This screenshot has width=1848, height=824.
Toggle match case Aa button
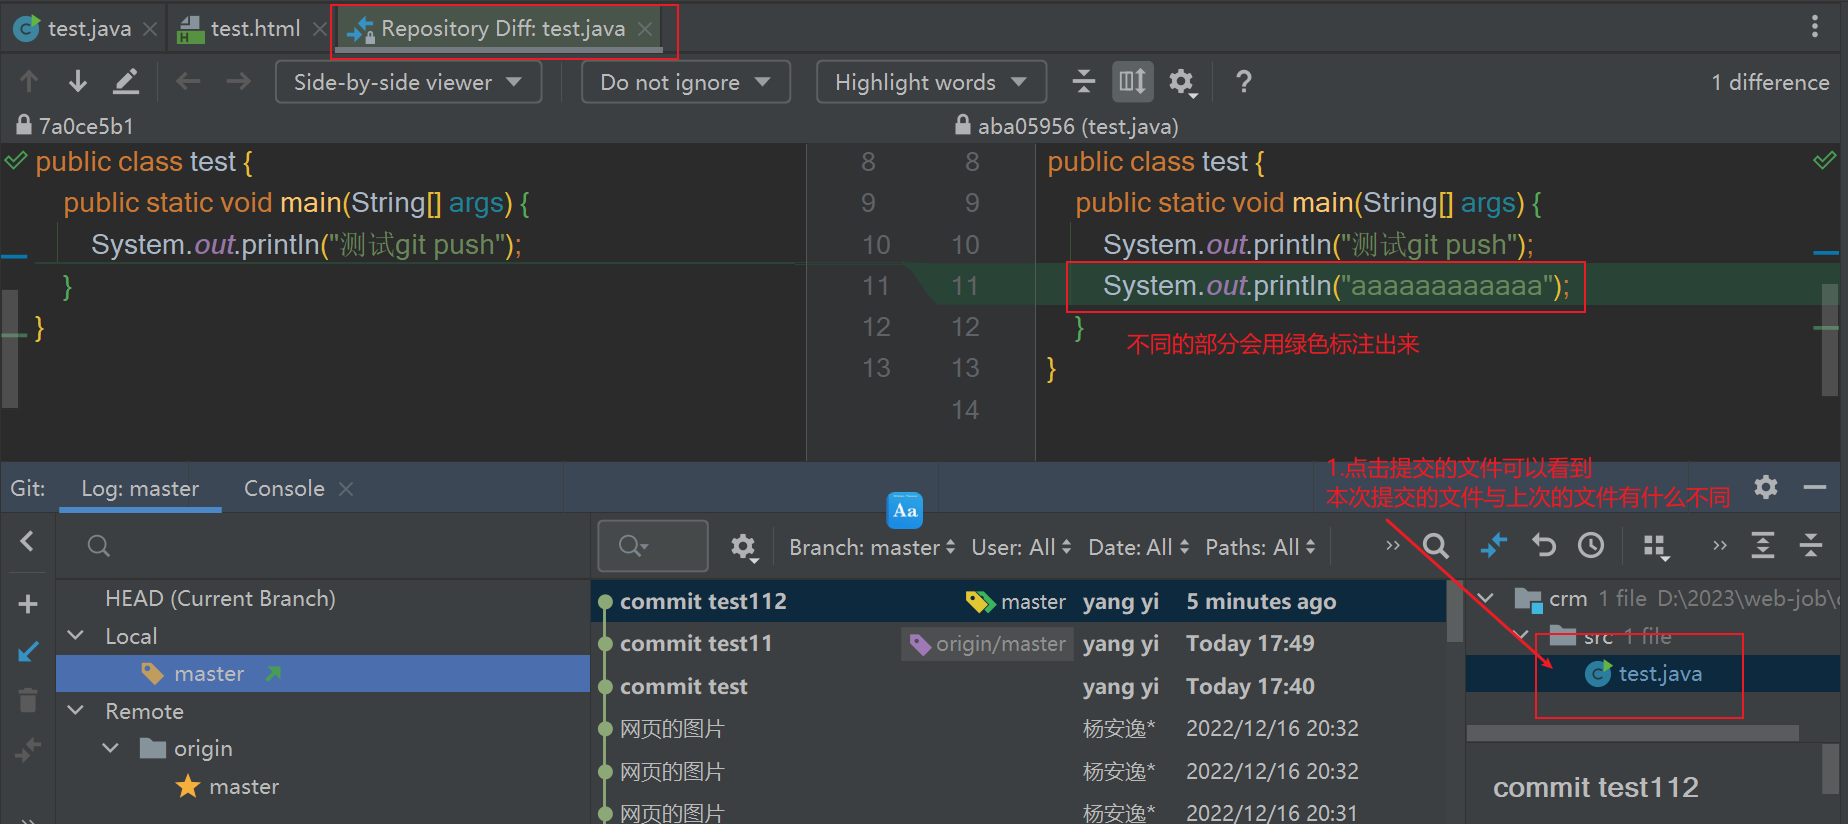904,510
